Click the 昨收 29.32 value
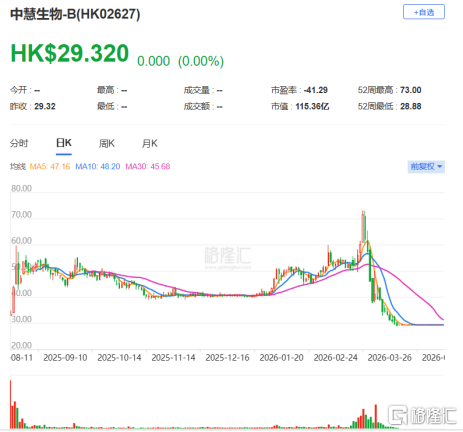The image size is (463, 432). 45,106
